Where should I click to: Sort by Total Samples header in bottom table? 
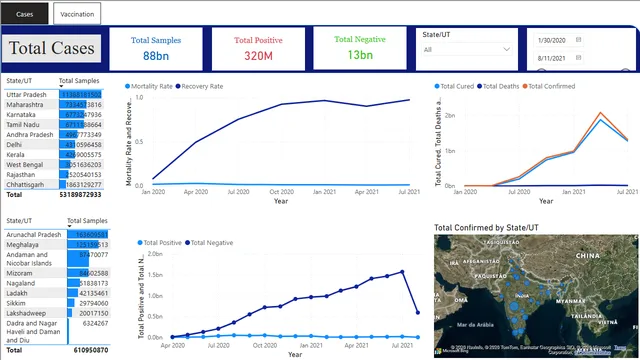click(87, 221)
